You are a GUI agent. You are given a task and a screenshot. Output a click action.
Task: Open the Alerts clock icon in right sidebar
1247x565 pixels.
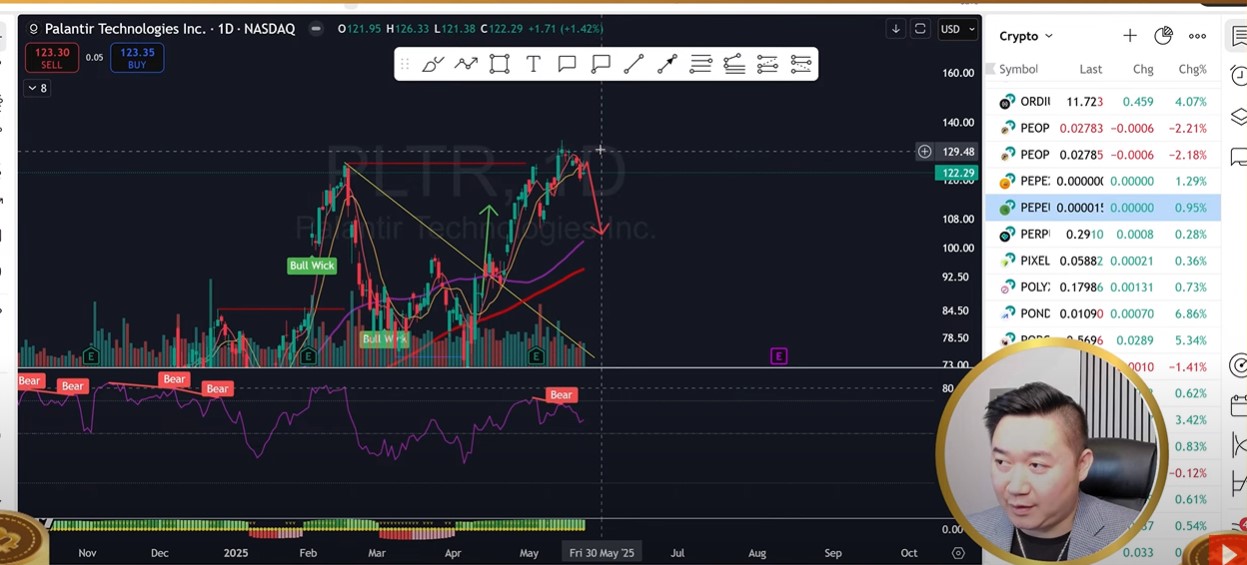tap(1239, 75)
